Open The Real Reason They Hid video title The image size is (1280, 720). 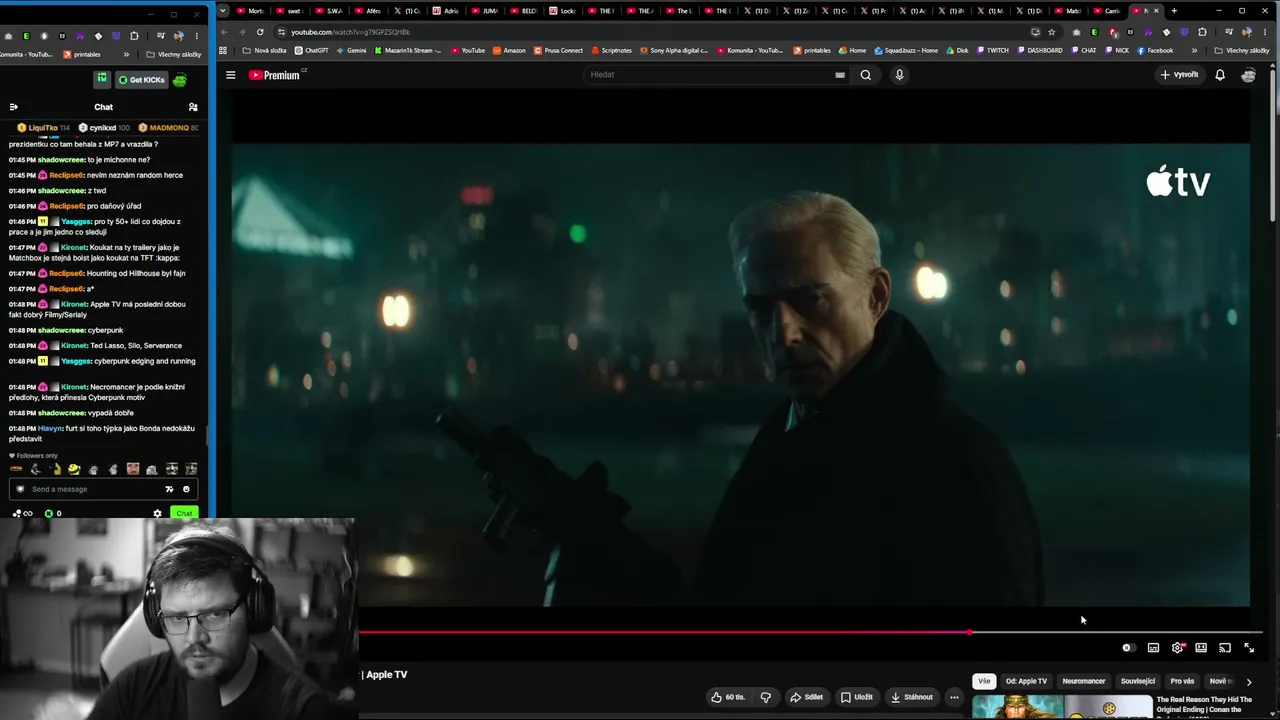click(x=1204, y=706)
